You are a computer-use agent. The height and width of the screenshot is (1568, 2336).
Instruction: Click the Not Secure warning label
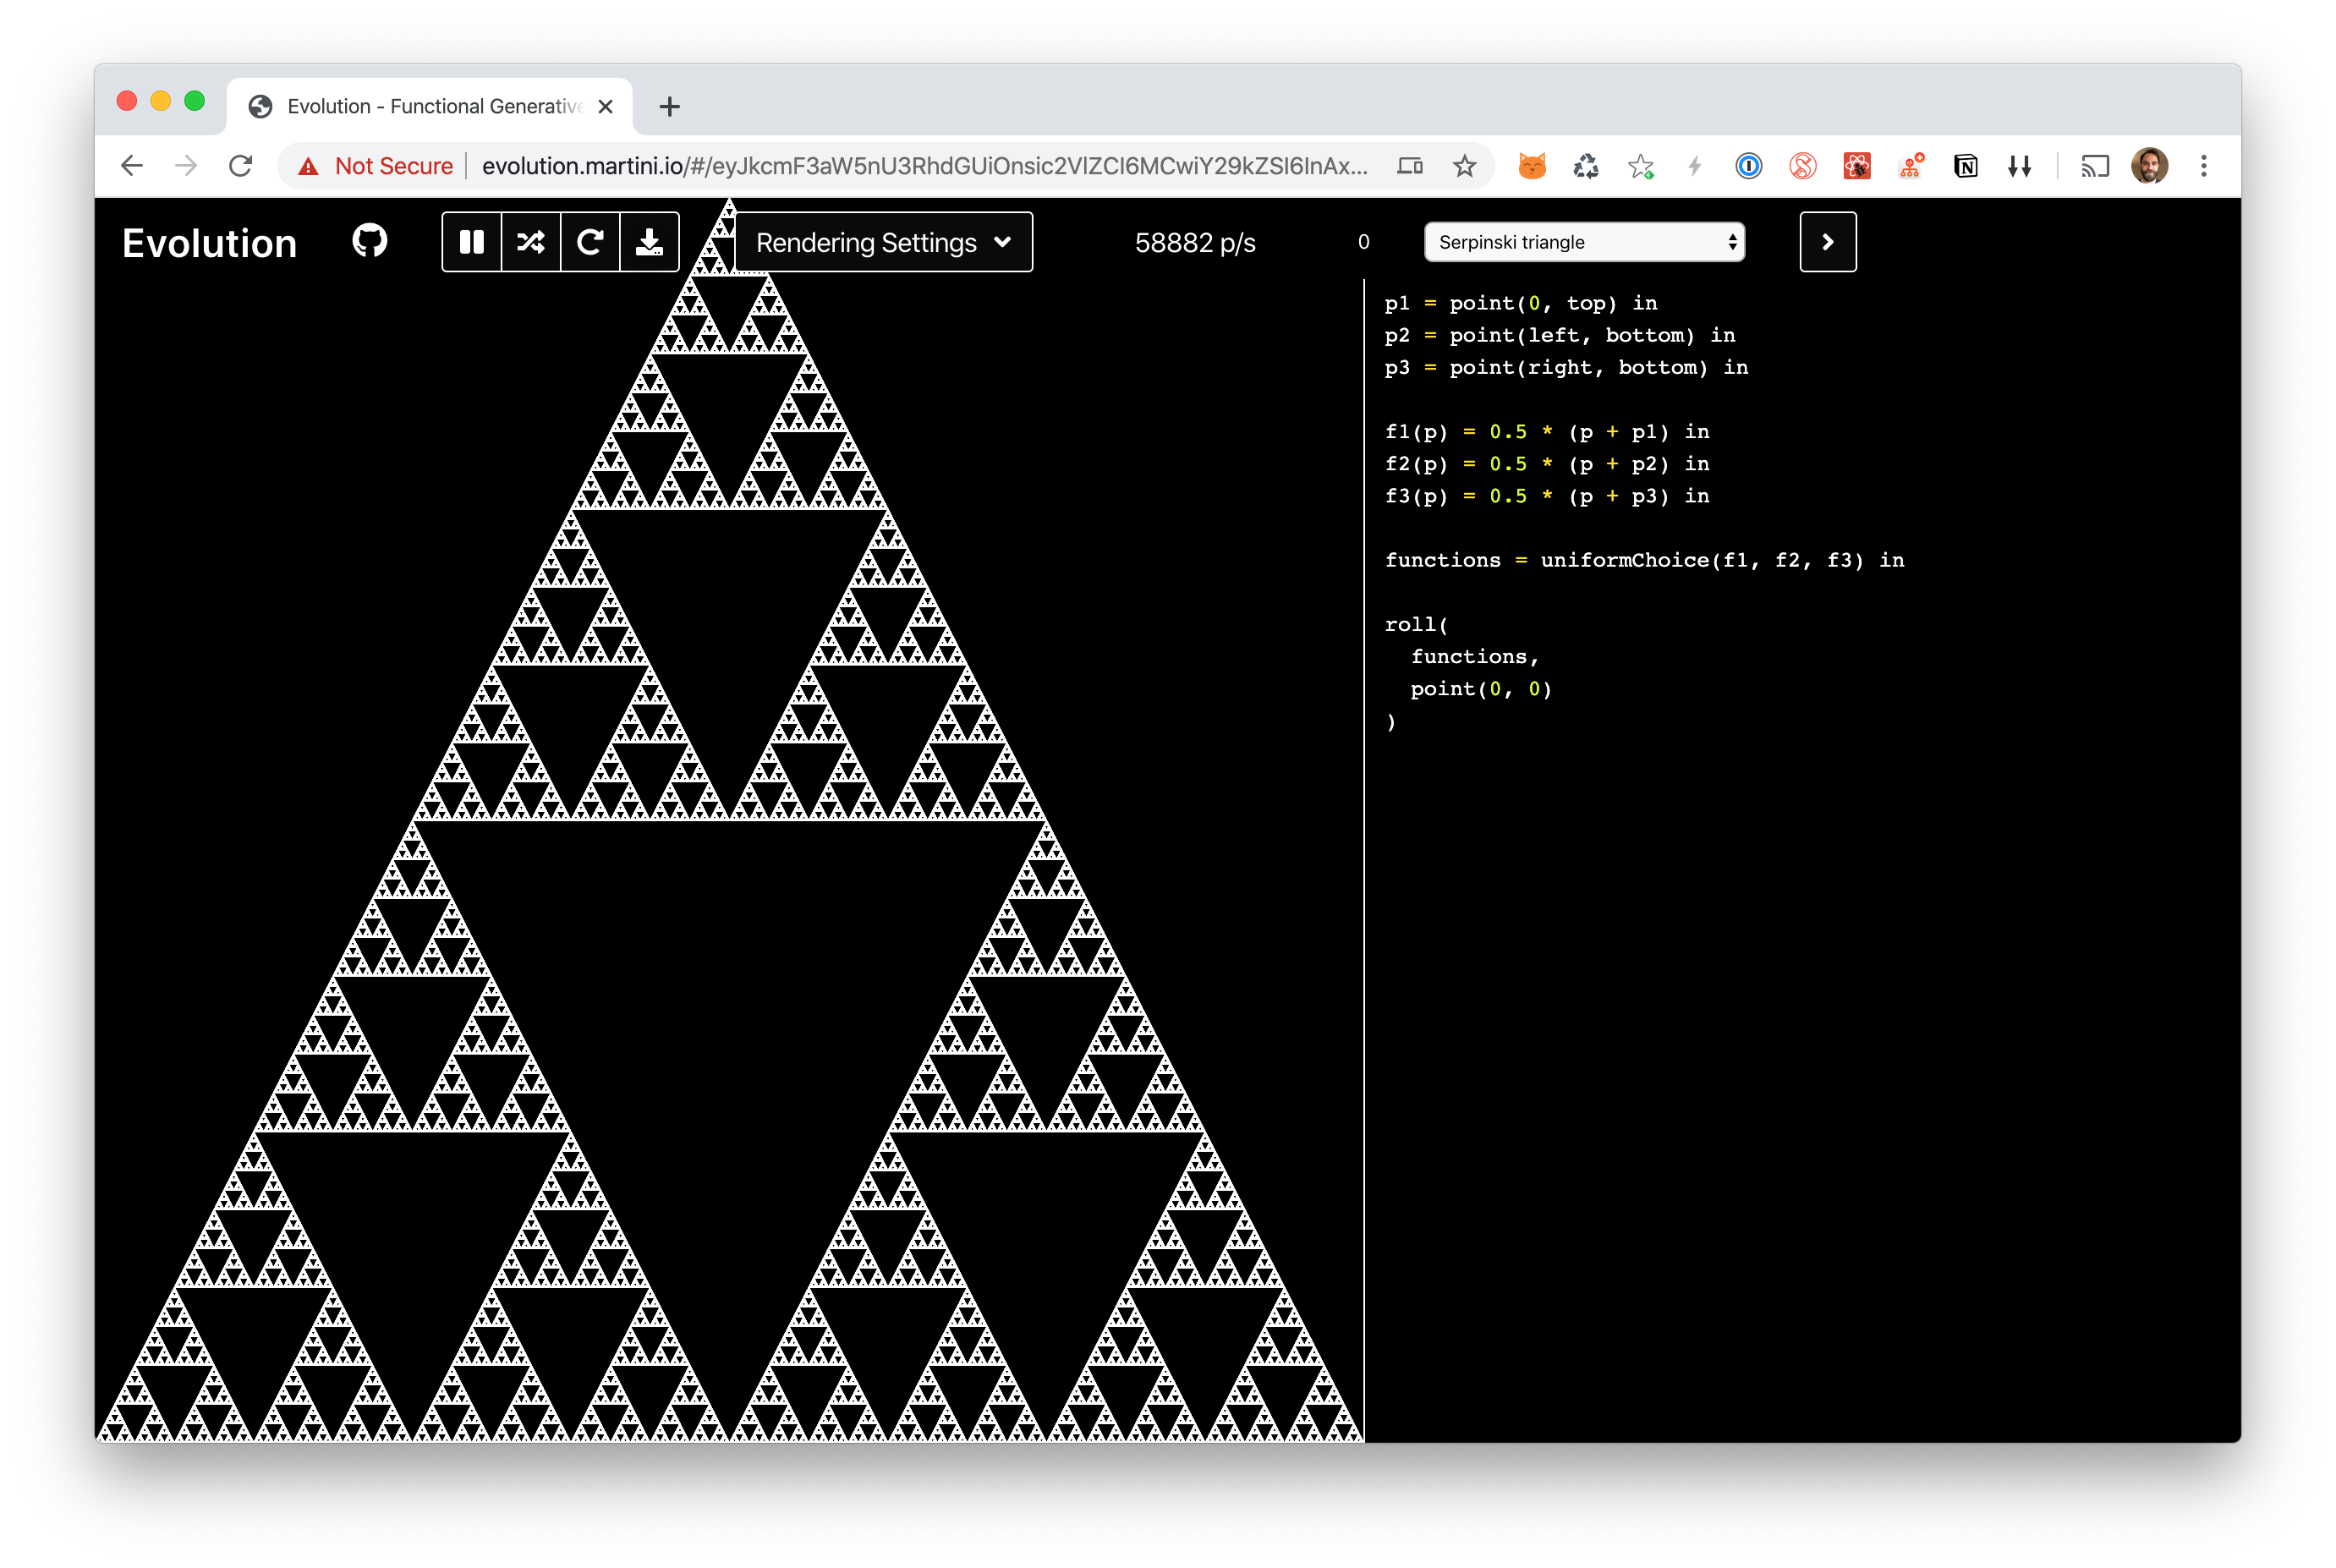point(394,166)
